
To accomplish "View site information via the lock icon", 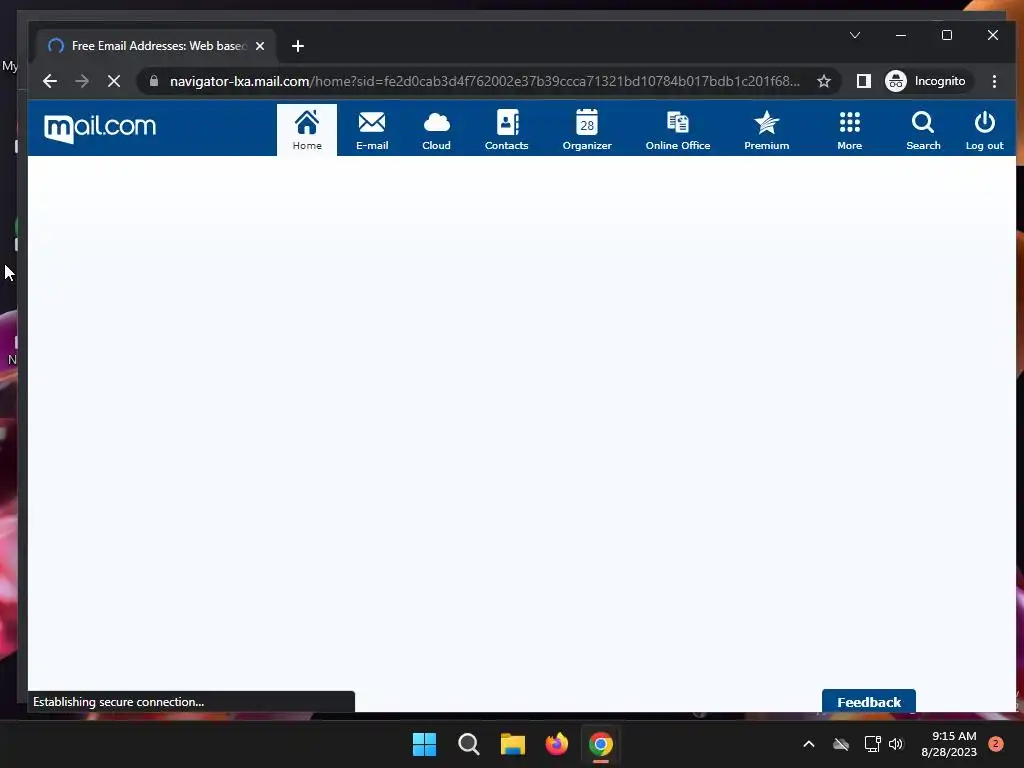I will click(154, 81).
